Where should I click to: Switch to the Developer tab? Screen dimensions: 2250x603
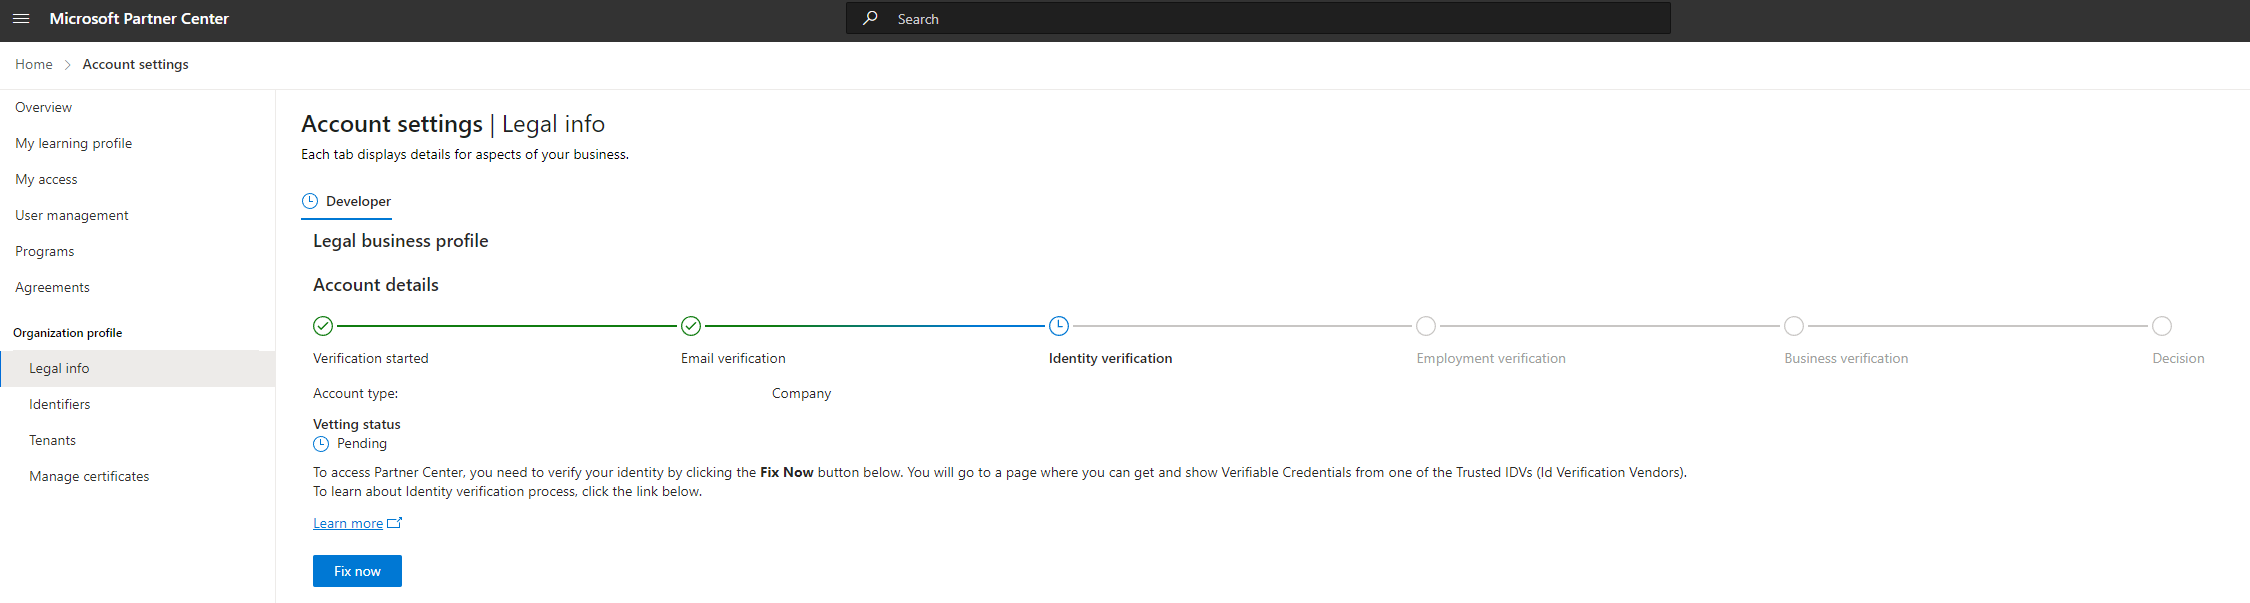pyautogui.click(x=346, y=201)
